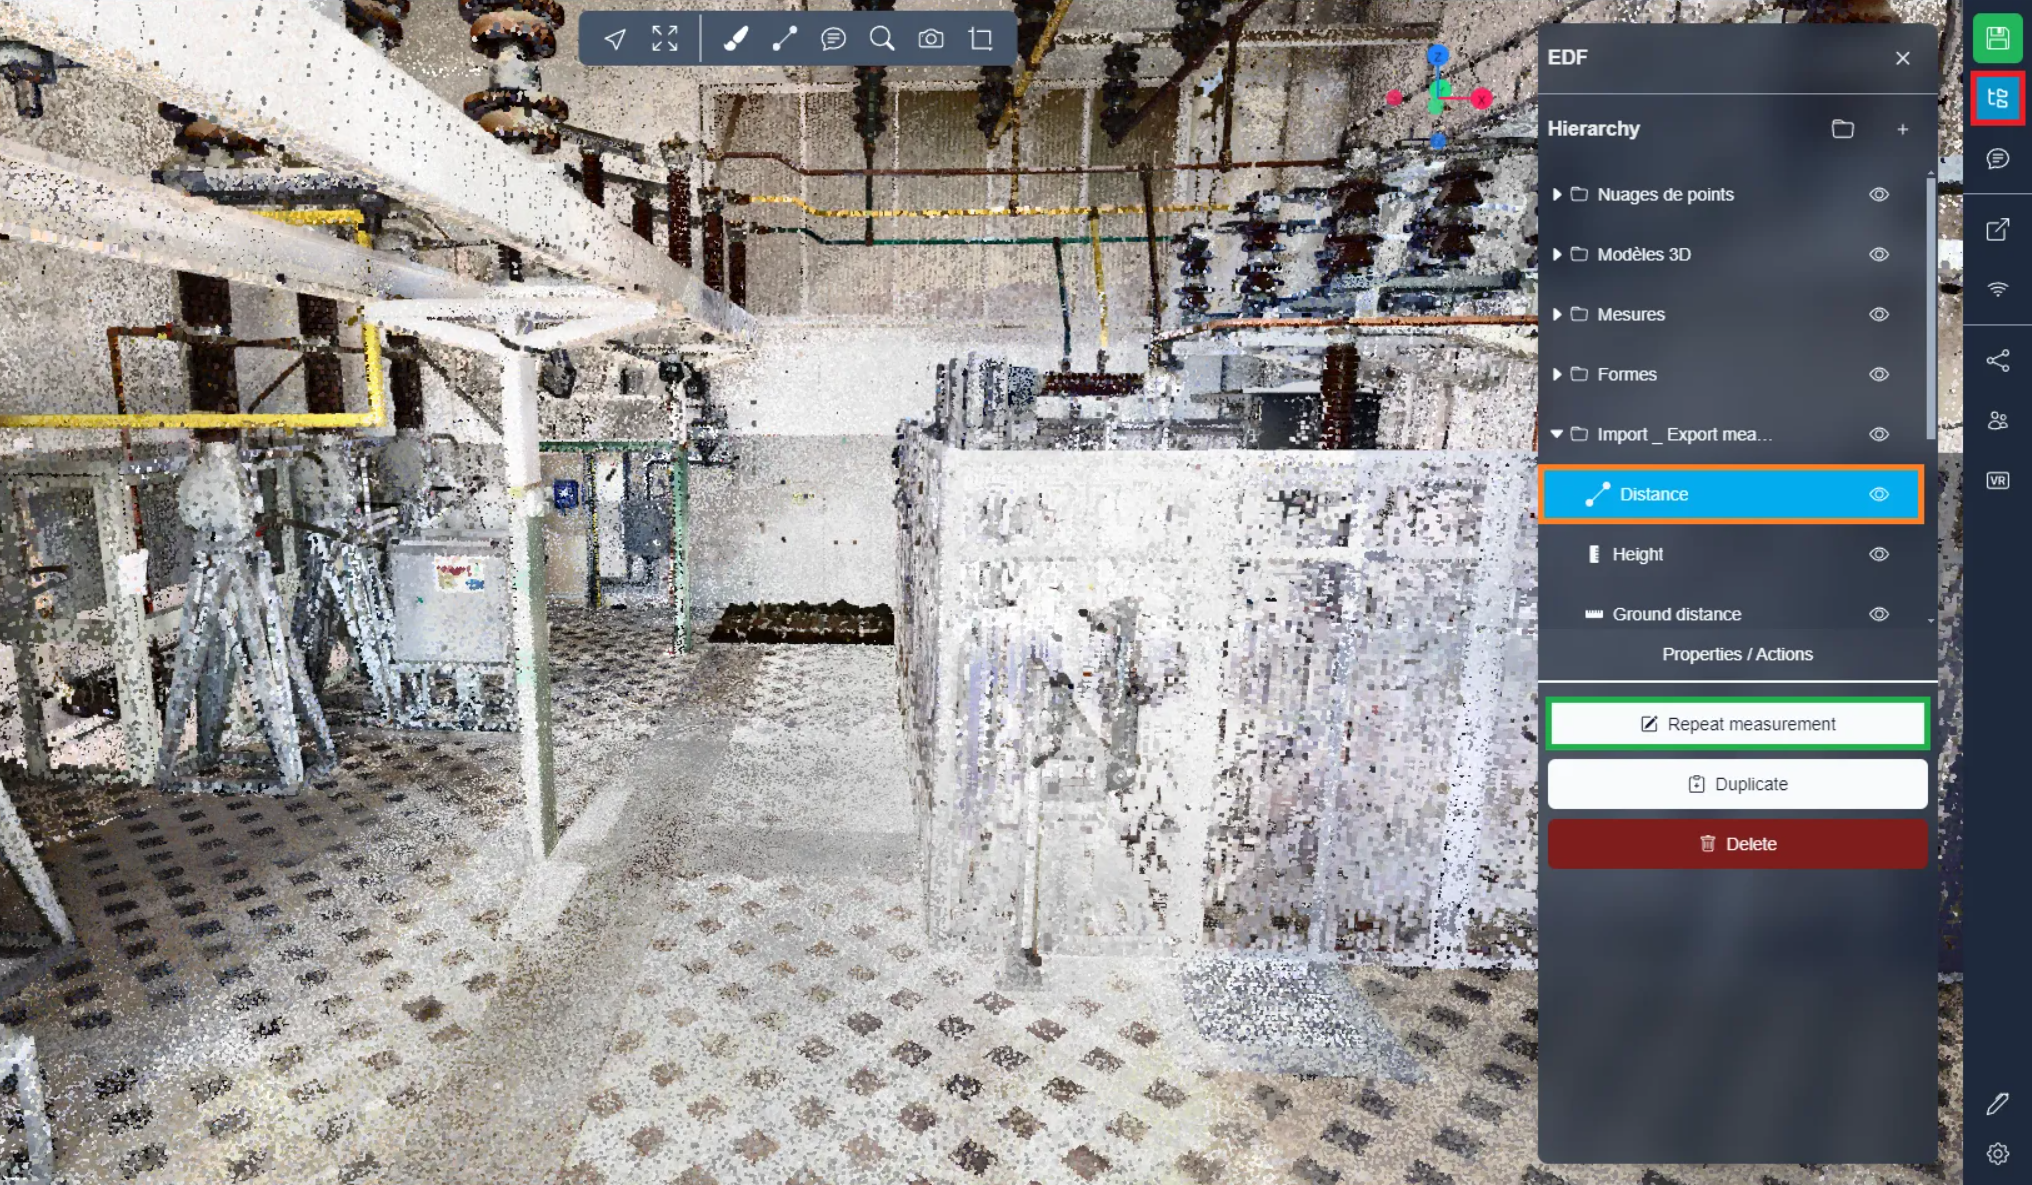The width and height of the screenshot is (2032, 1185).
Task: Expand the Formes folder
Action: 1557,375
